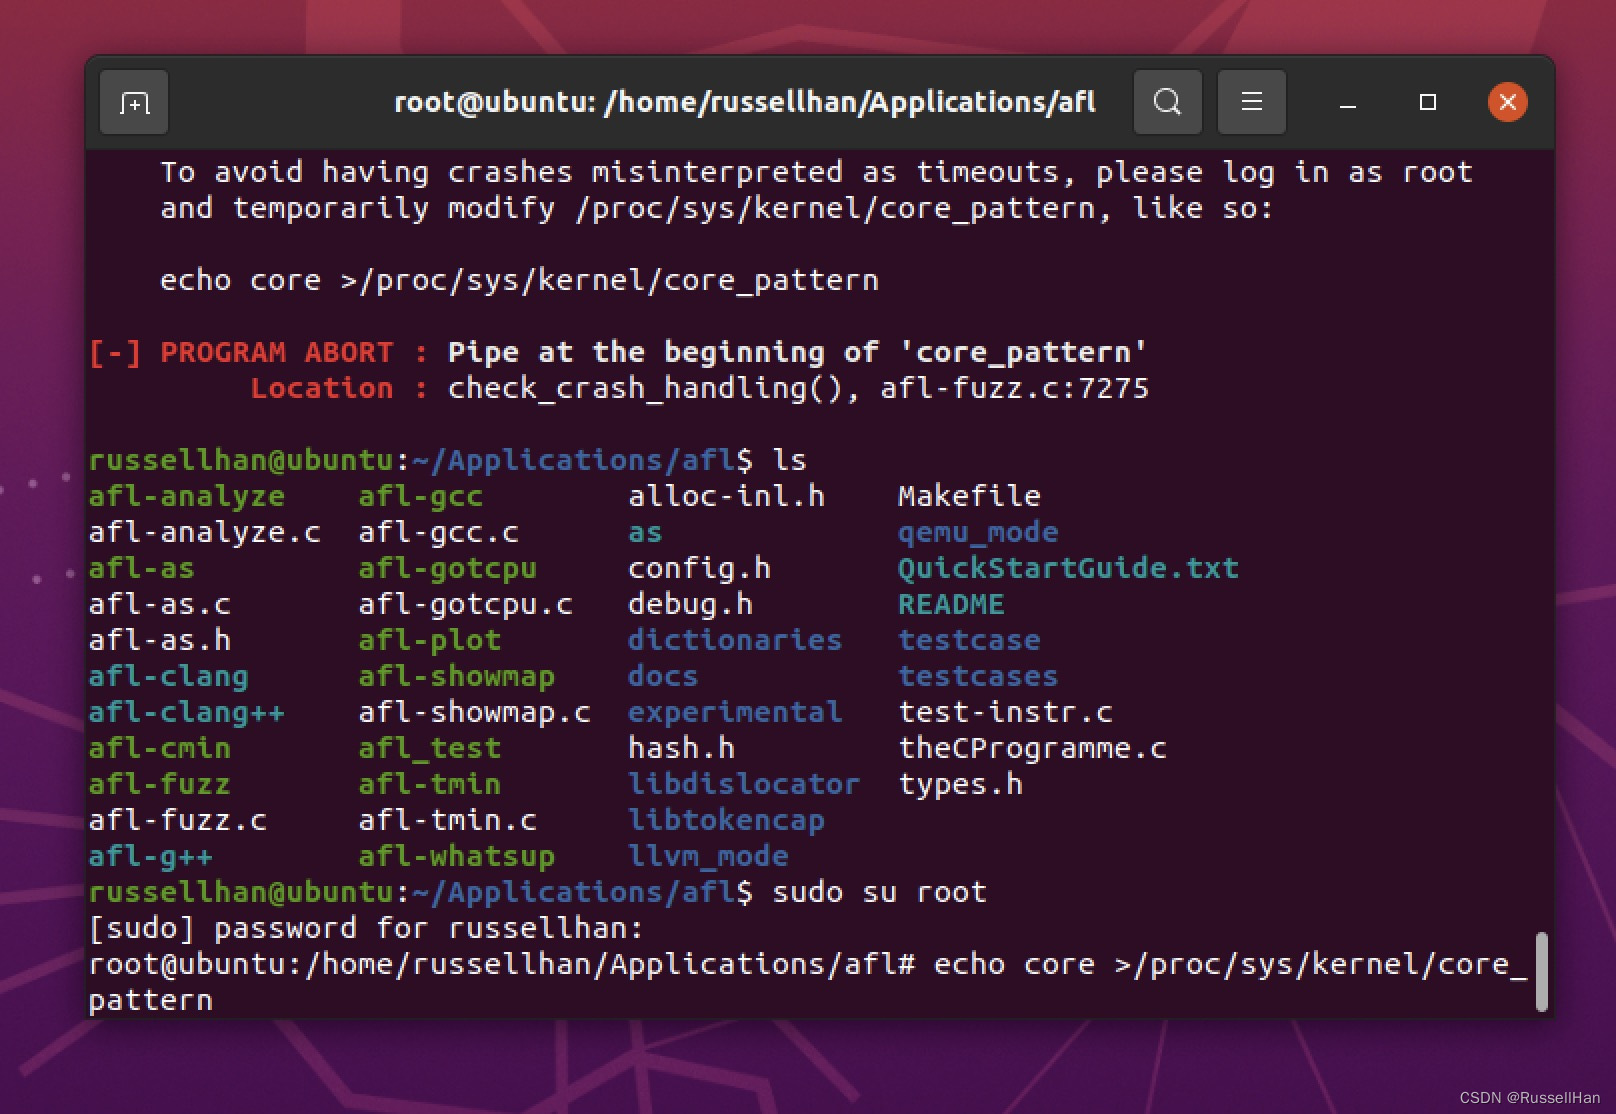Click the libdislocator directory name

pos(745,784)
